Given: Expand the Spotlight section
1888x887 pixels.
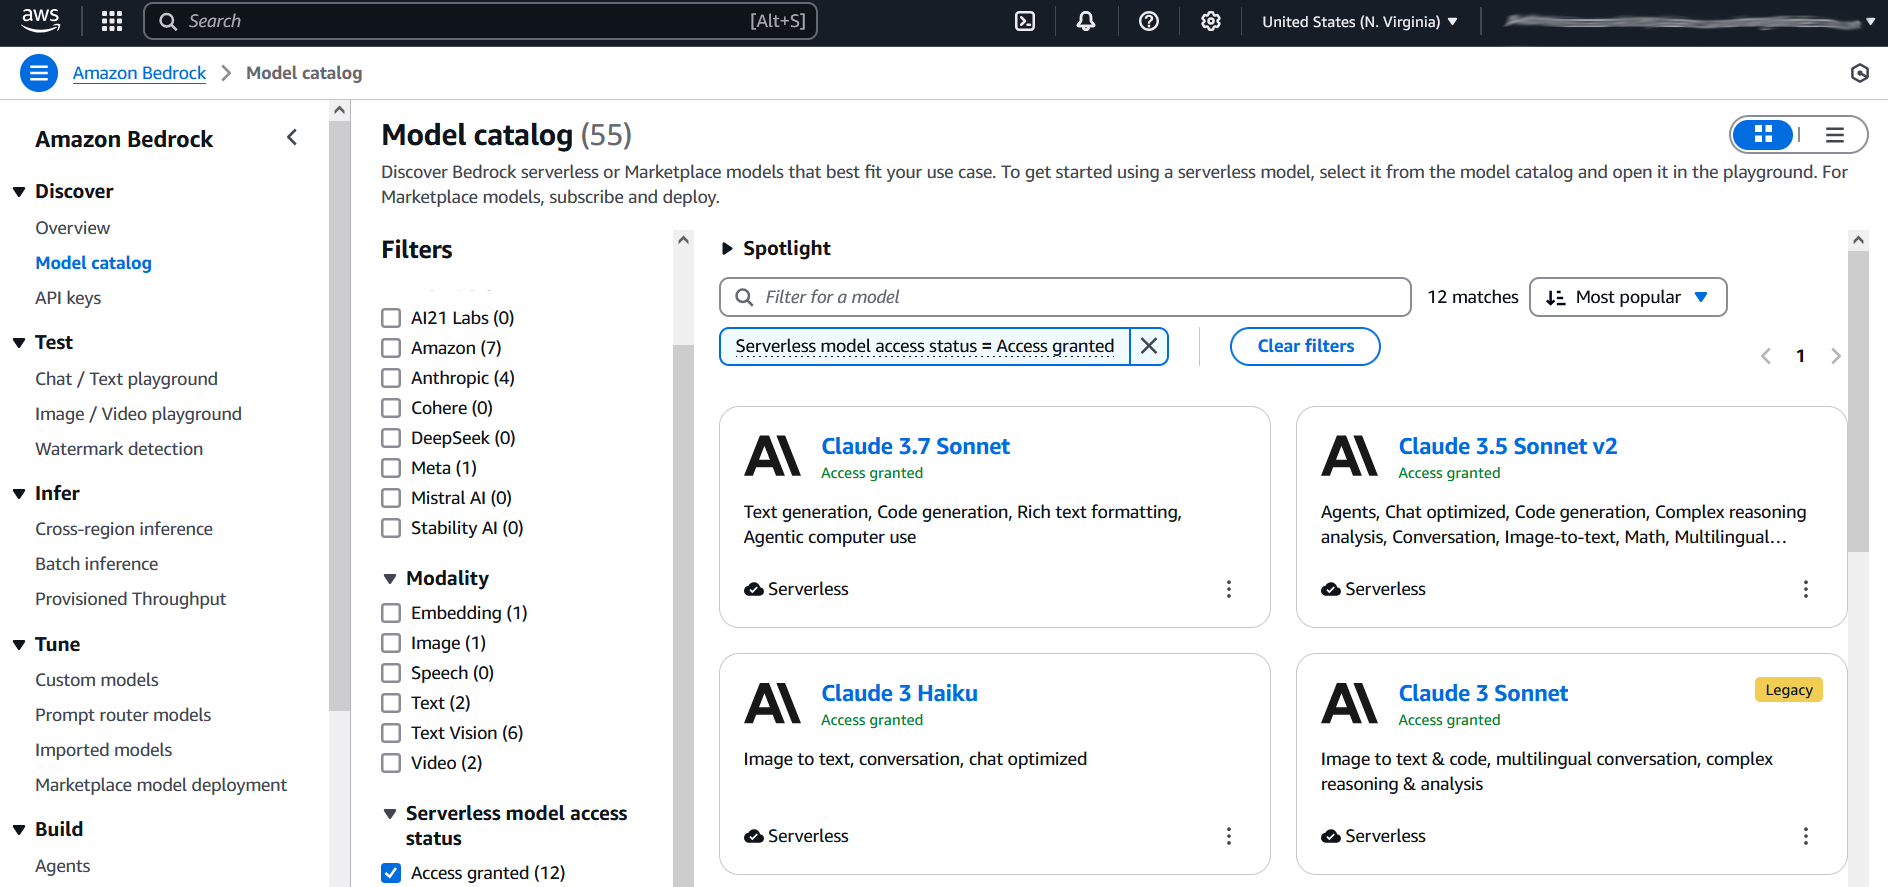Looking at the screenshot, I should 727,248.
